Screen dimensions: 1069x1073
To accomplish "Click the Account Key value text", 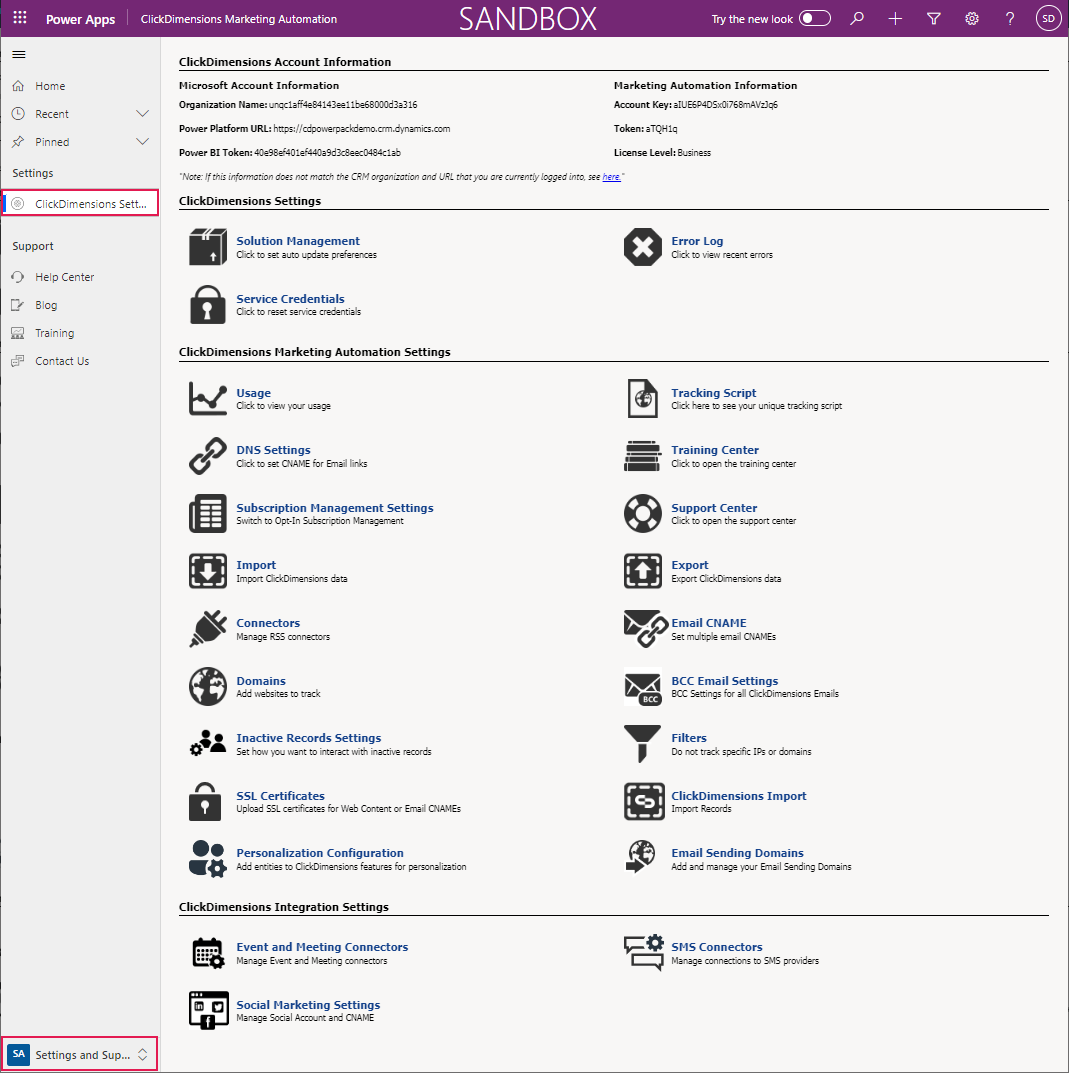I will click(725, 105).
